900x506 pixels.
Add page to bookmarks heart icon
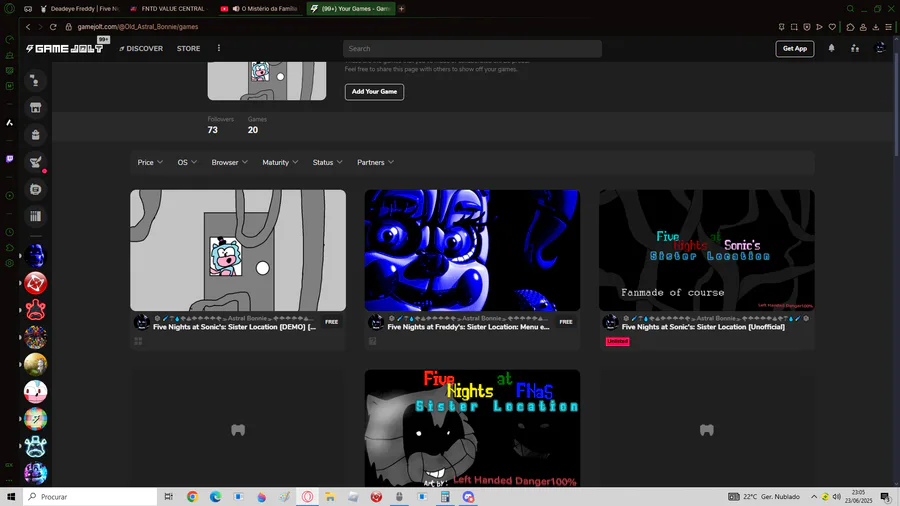[832, 27]
